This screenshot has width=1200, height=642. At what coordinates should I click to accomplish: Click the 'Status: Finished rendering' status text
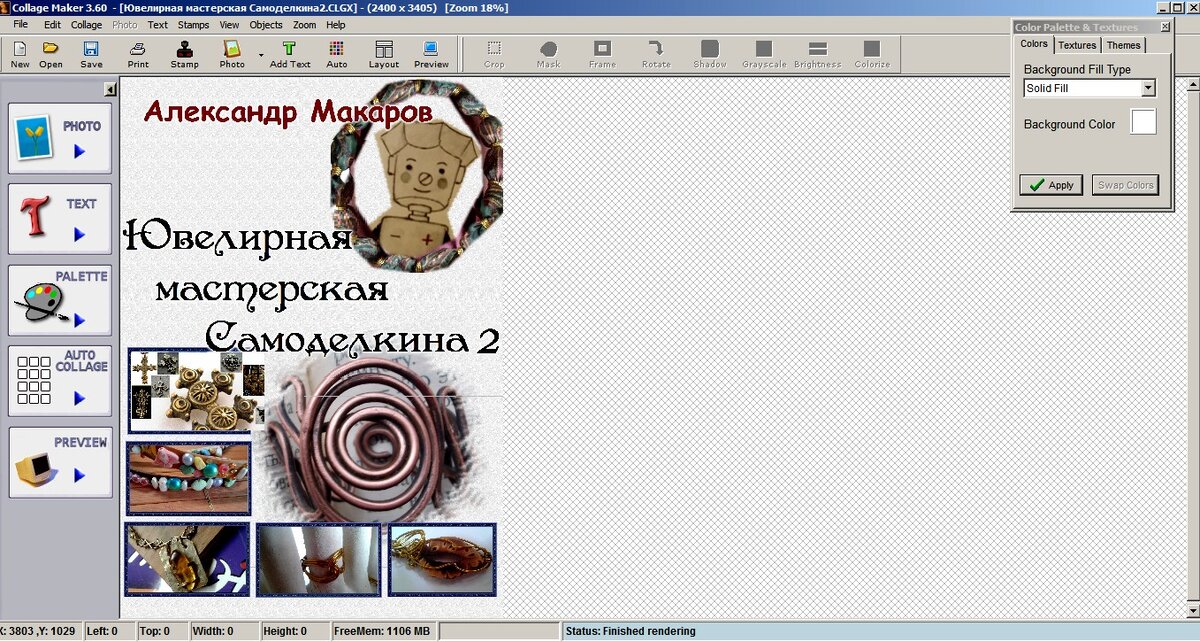(630, 631)
